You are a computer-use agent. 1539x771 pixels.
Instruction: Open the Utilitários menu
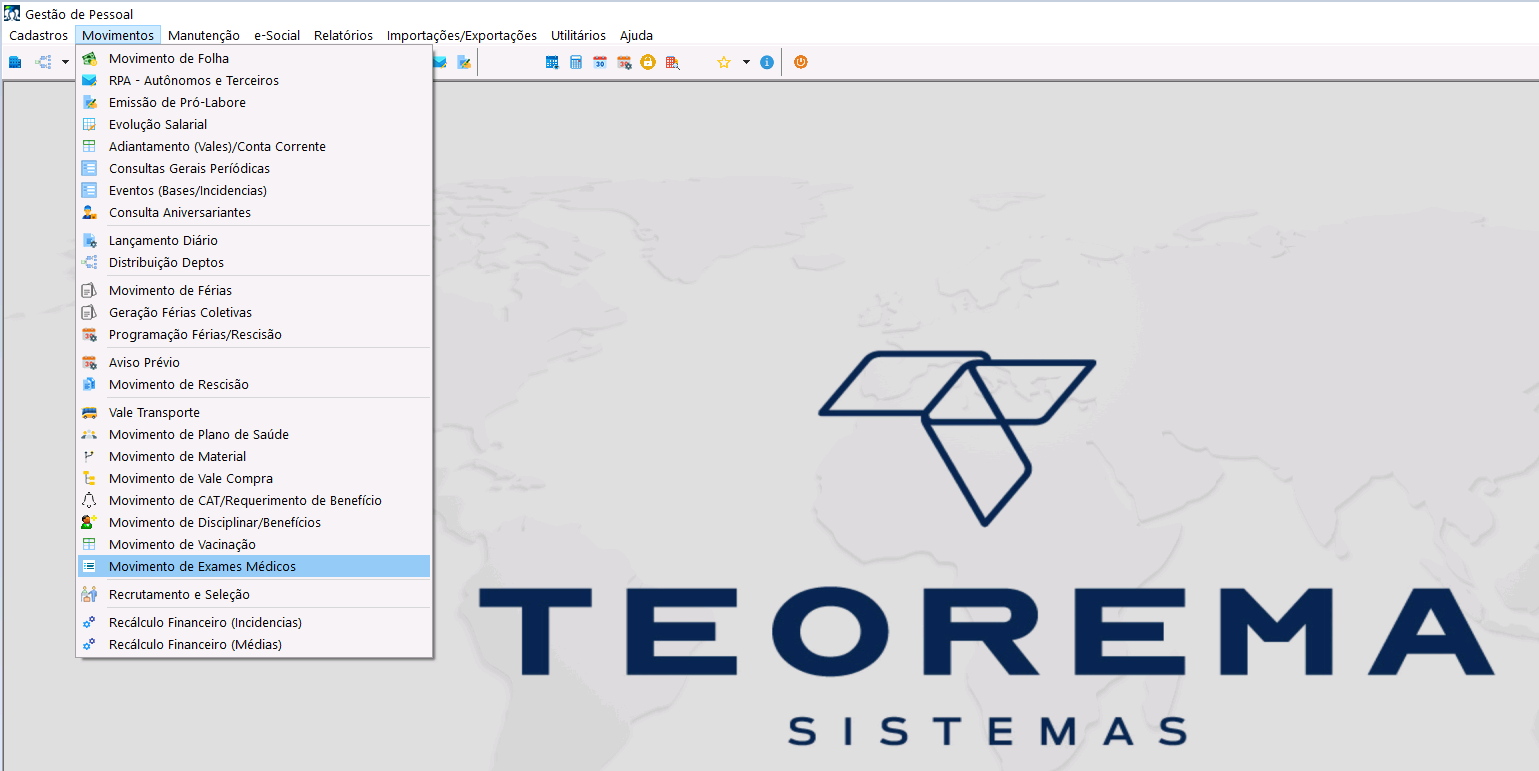pos(578,35)
